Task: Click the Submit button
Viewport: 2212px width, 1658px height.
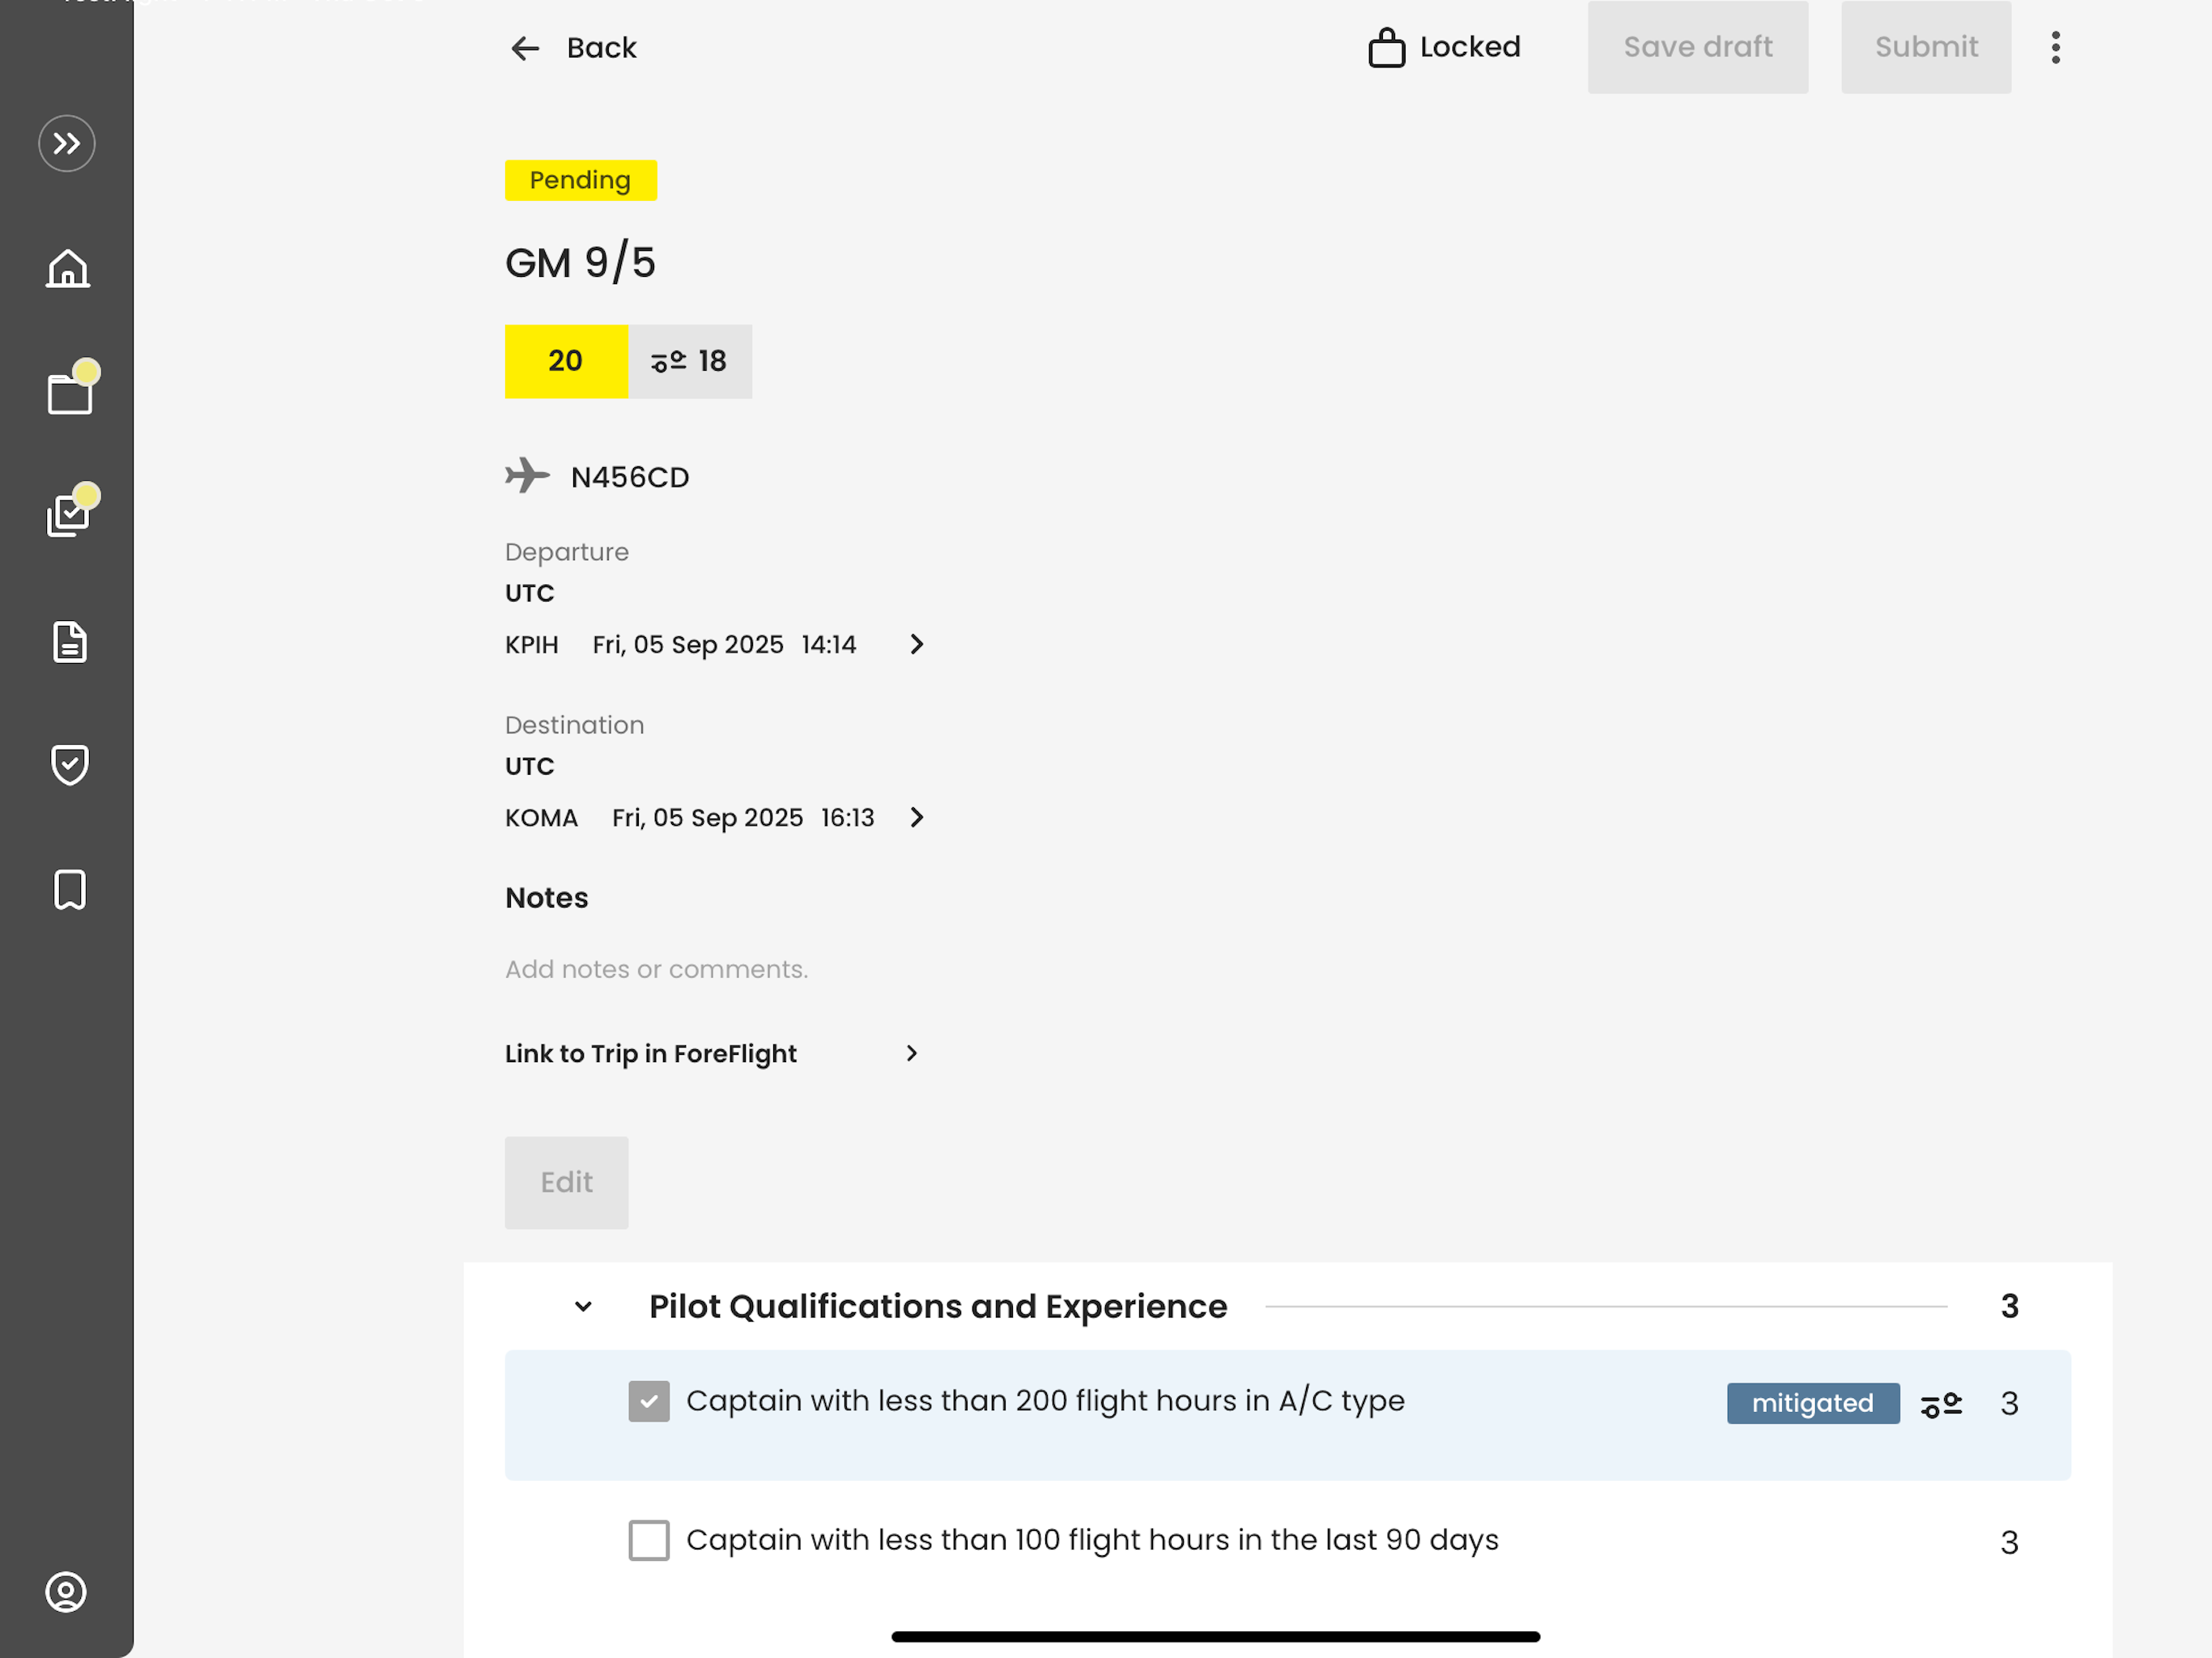Action: (x=1926, y=47)
